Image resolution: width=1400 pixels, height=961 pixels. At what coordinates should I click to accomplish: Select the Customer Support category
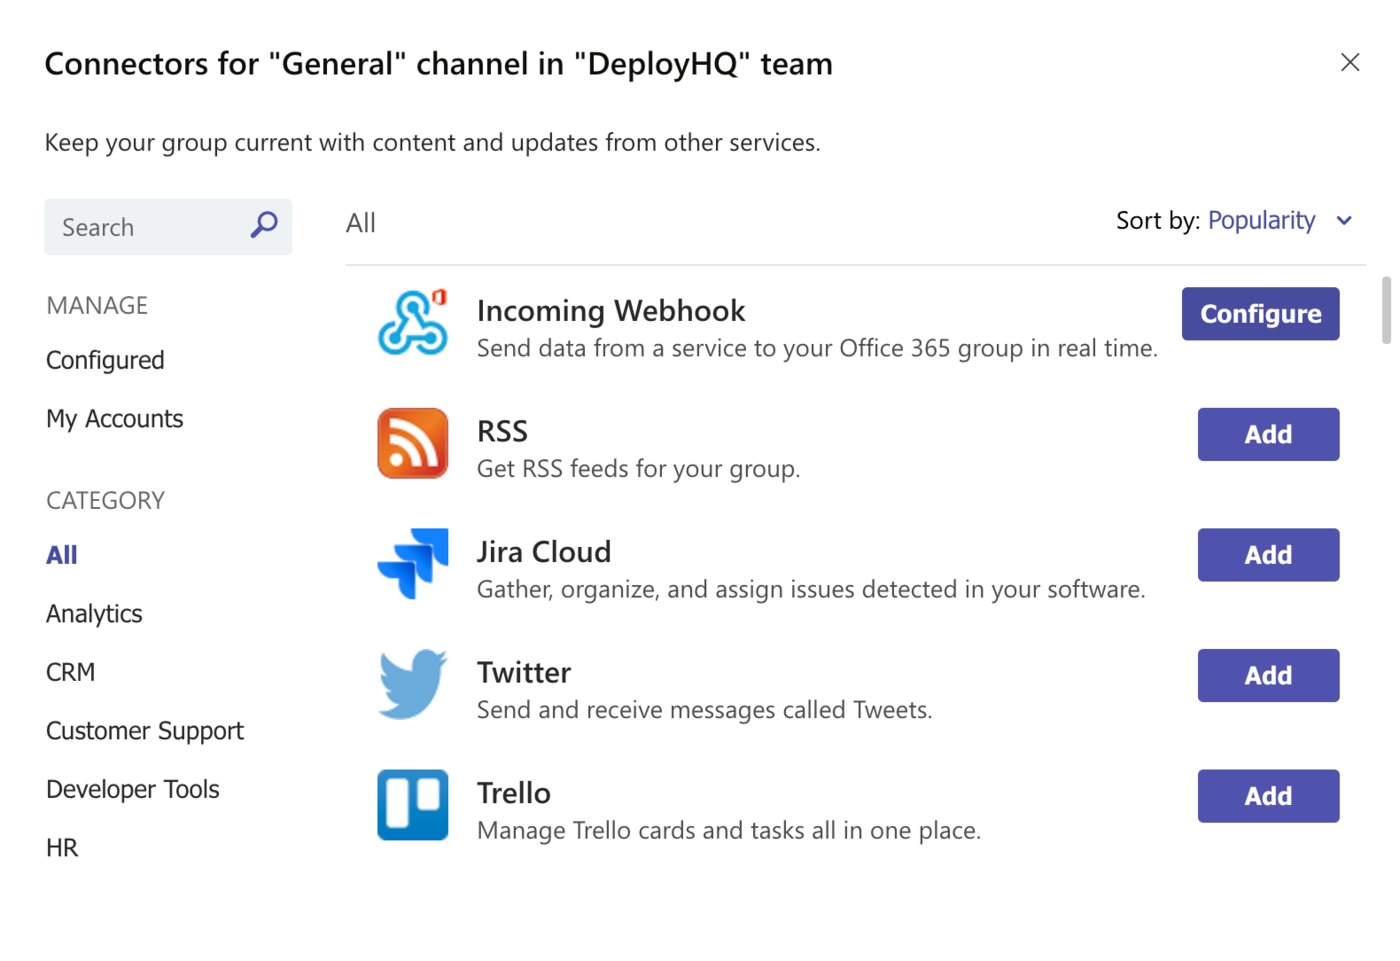[145, 731]
